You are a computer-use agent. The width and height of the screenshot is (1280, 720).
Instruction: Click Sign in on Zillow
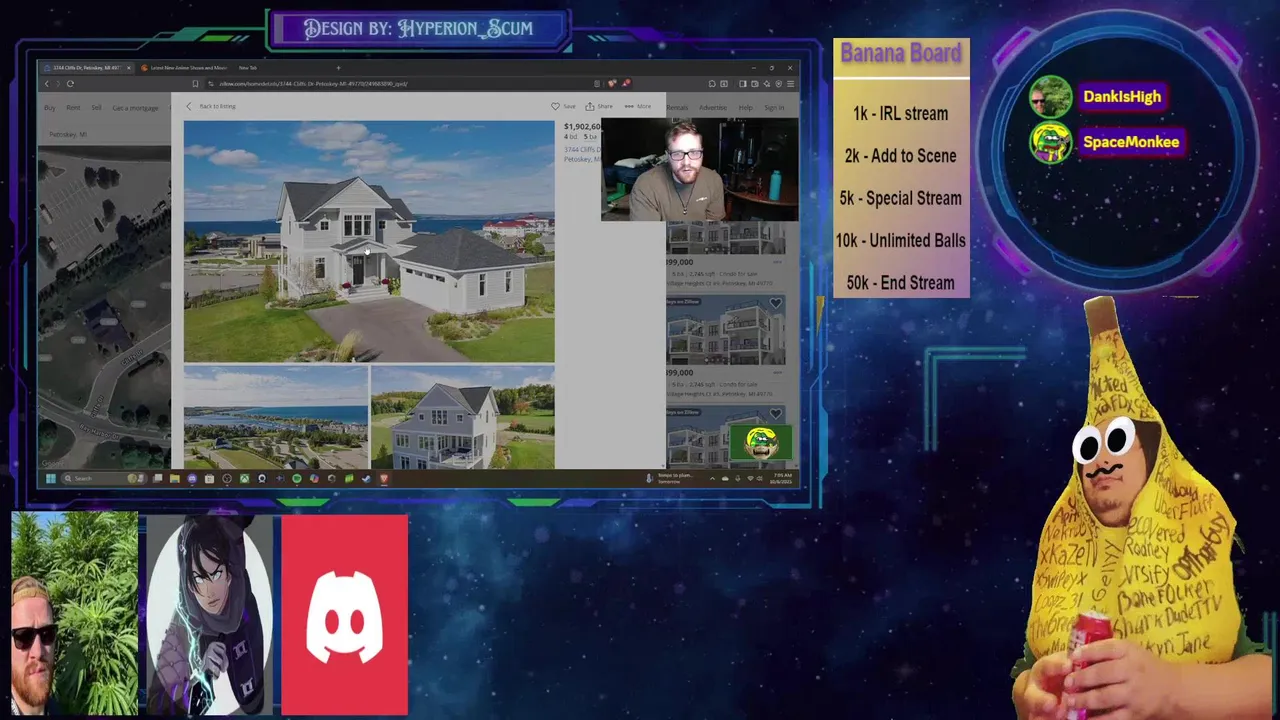(774, 107)
